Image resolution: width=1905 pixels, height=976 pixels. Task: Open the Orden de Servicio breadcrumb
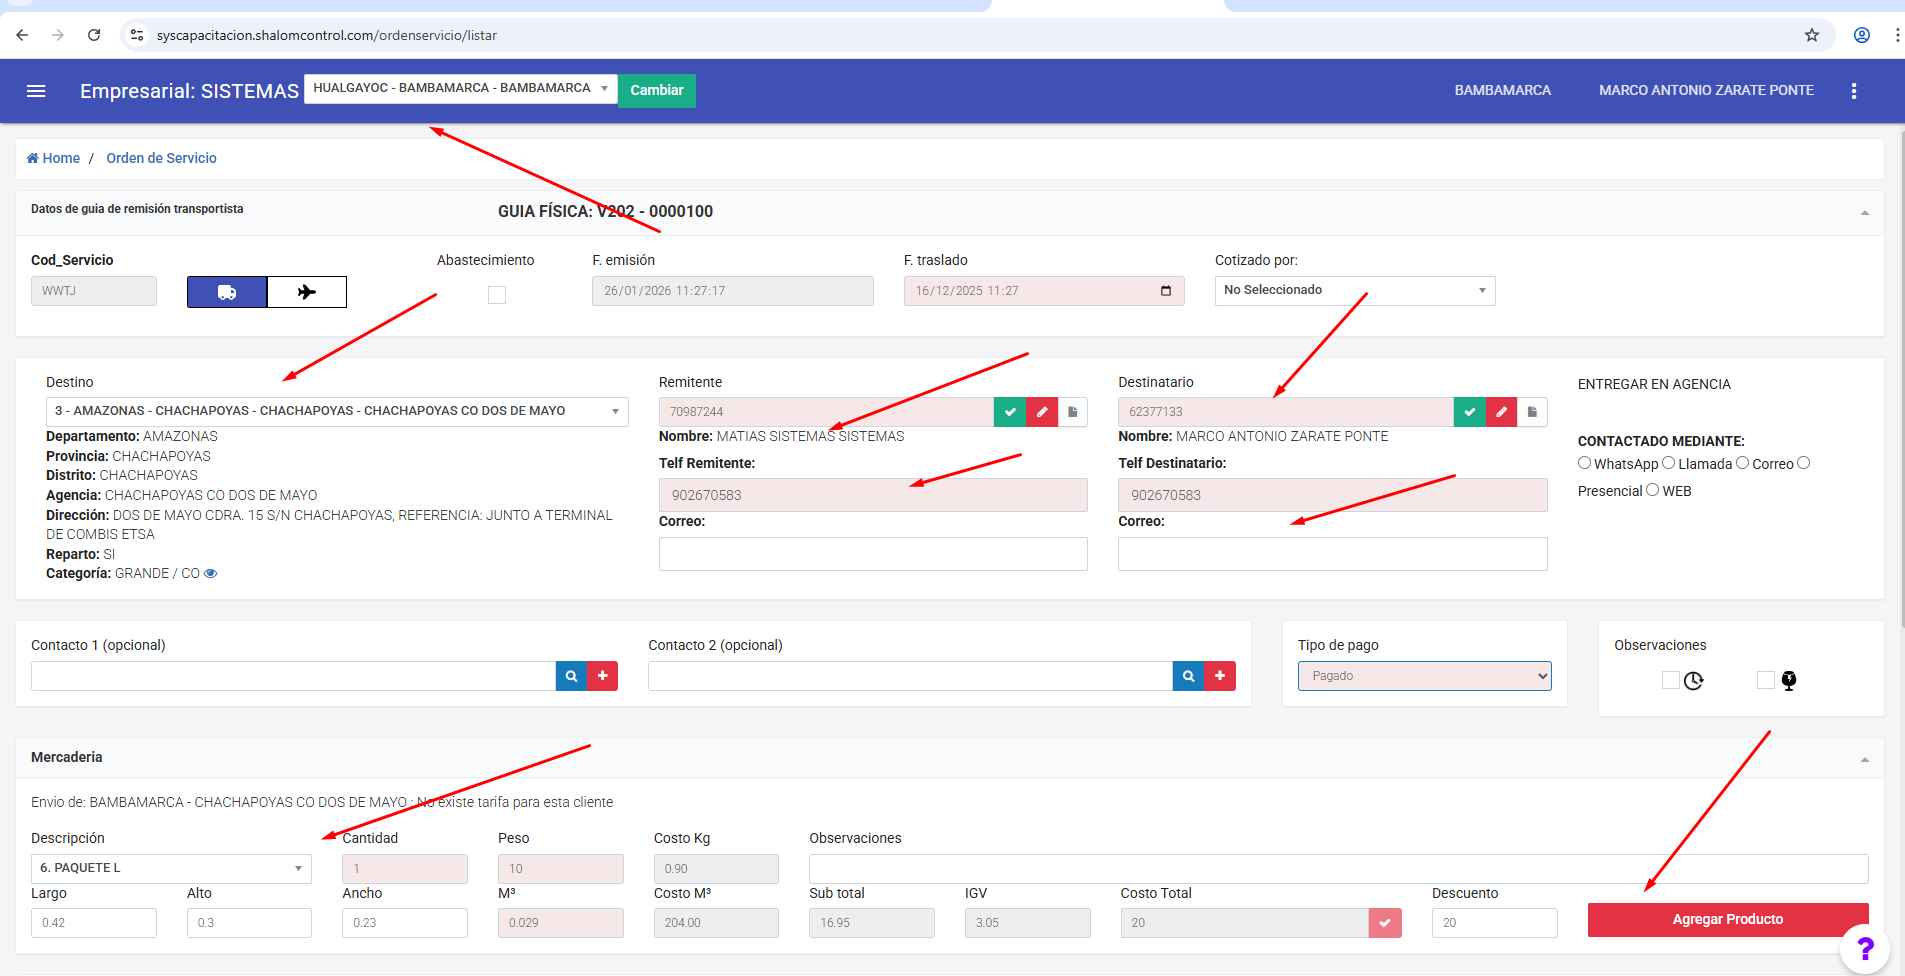(161, 158)
